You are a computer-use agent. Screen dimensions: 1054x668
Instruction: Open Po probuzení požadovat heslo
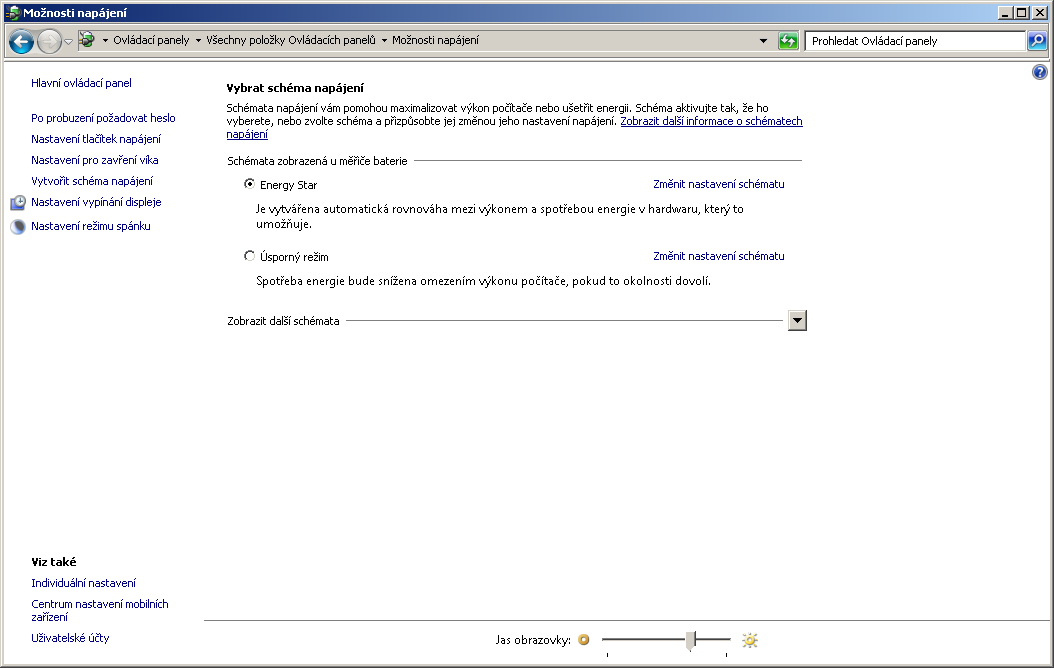pyautogui.click(x=104, y=118)
